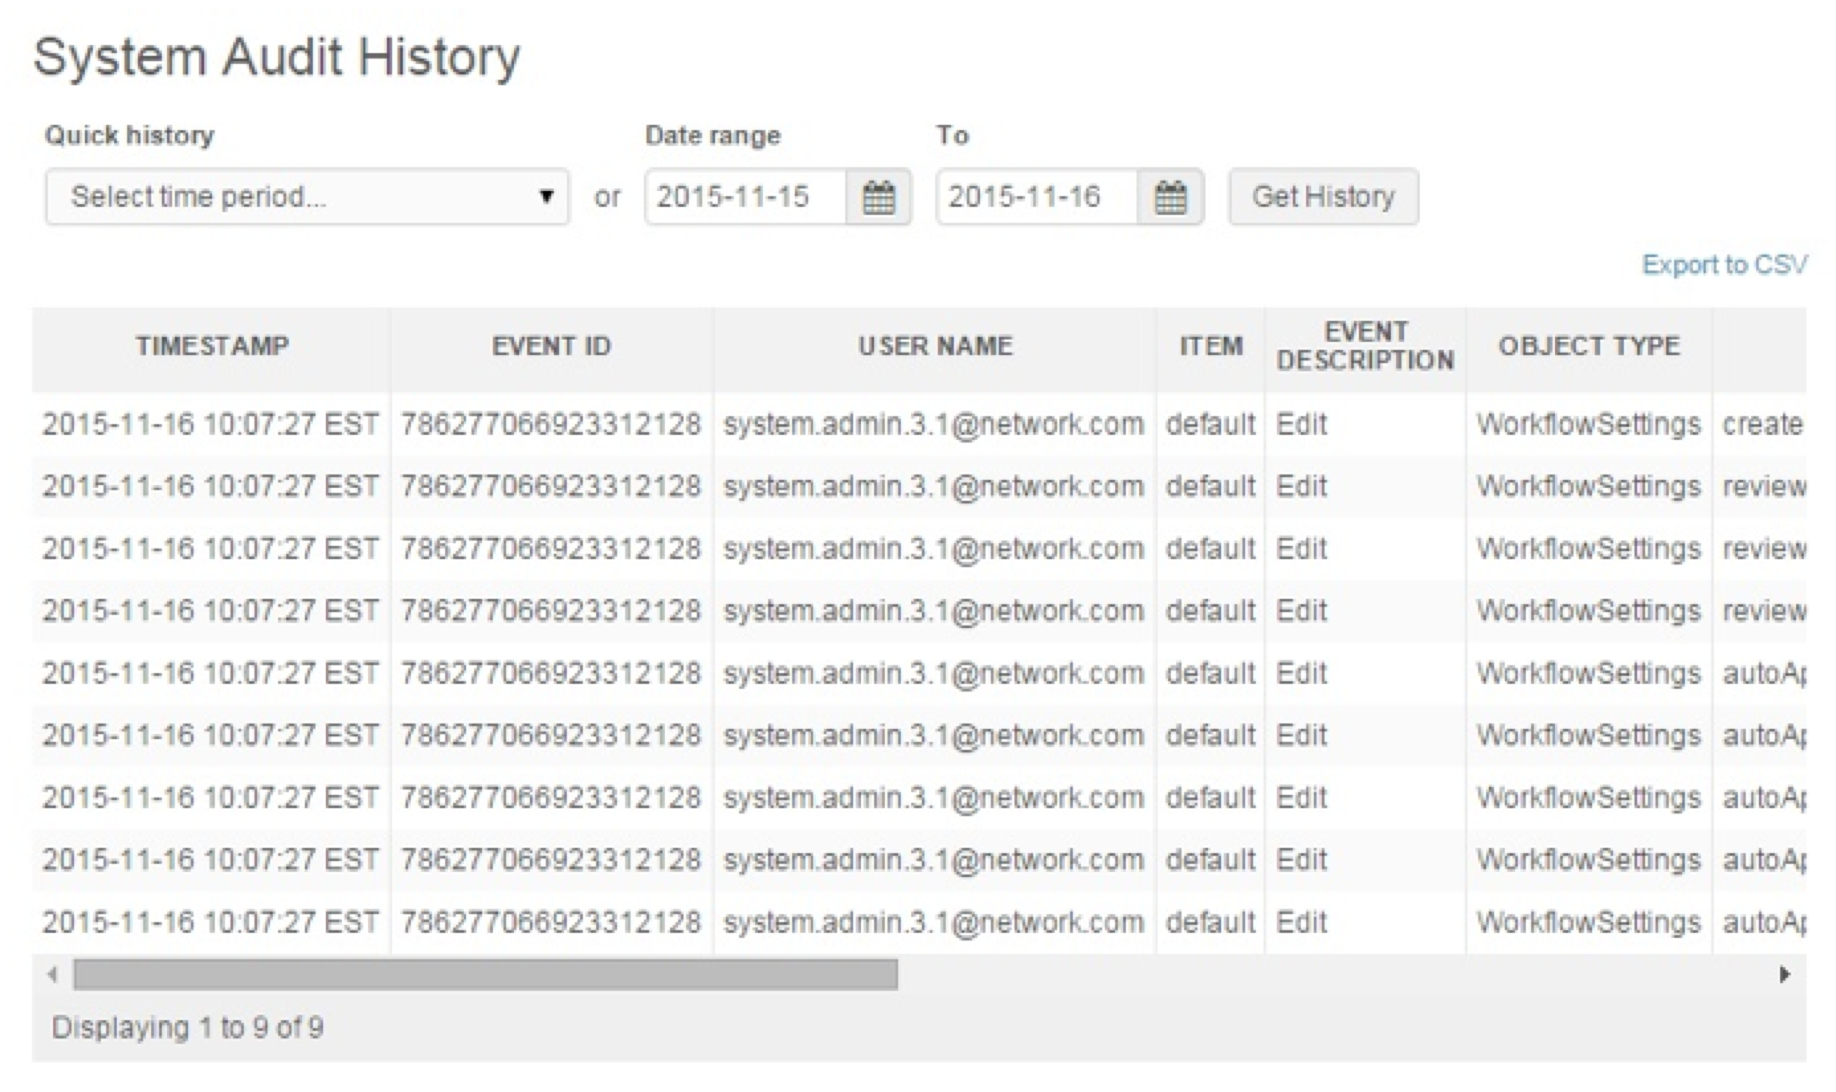Expand the Select time period dropdown

click(x=307, y=197)
